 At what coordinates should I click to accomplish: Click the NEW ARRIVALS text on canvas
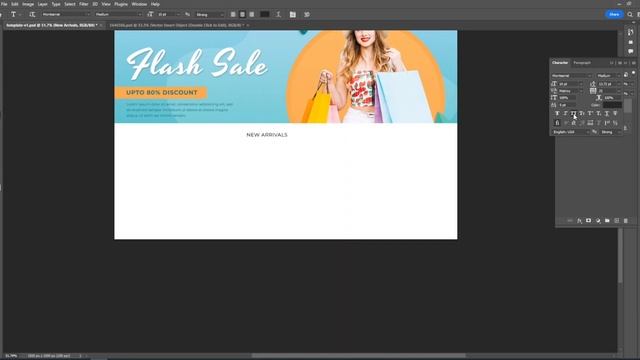tap(267, 135)
